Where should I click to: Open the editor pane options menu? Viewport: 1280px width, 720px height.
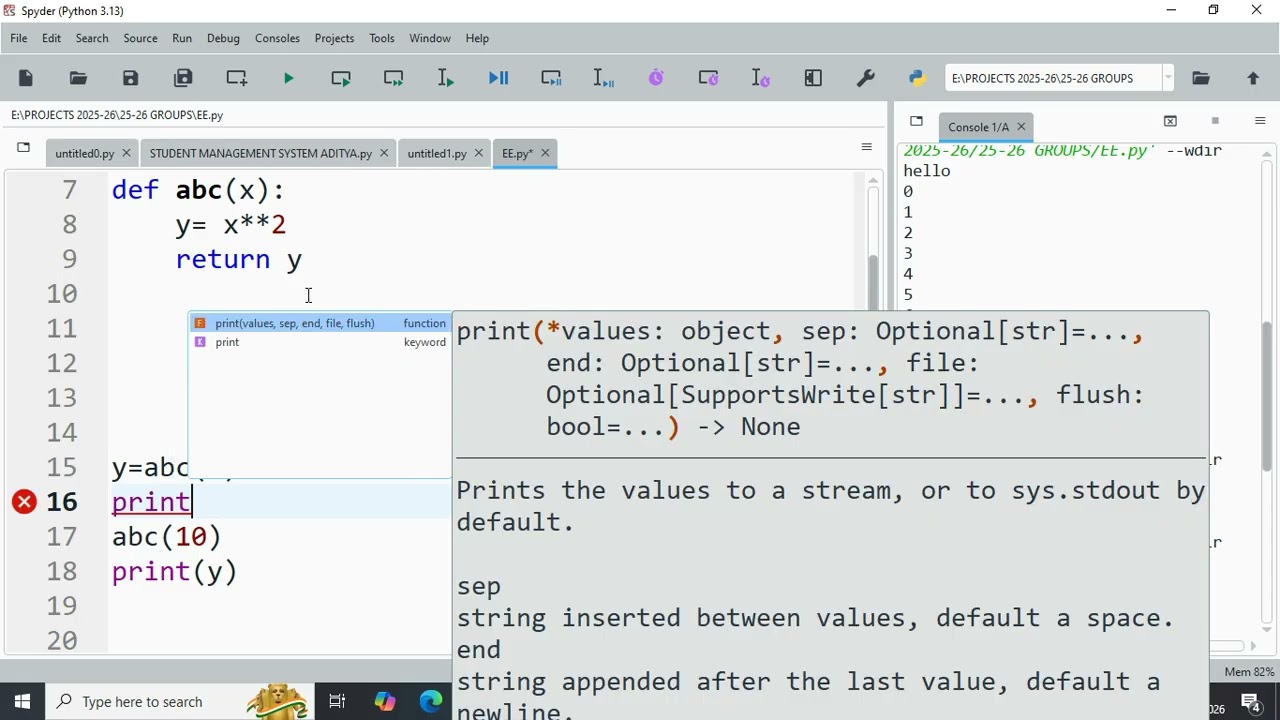[x=867, y=148]
